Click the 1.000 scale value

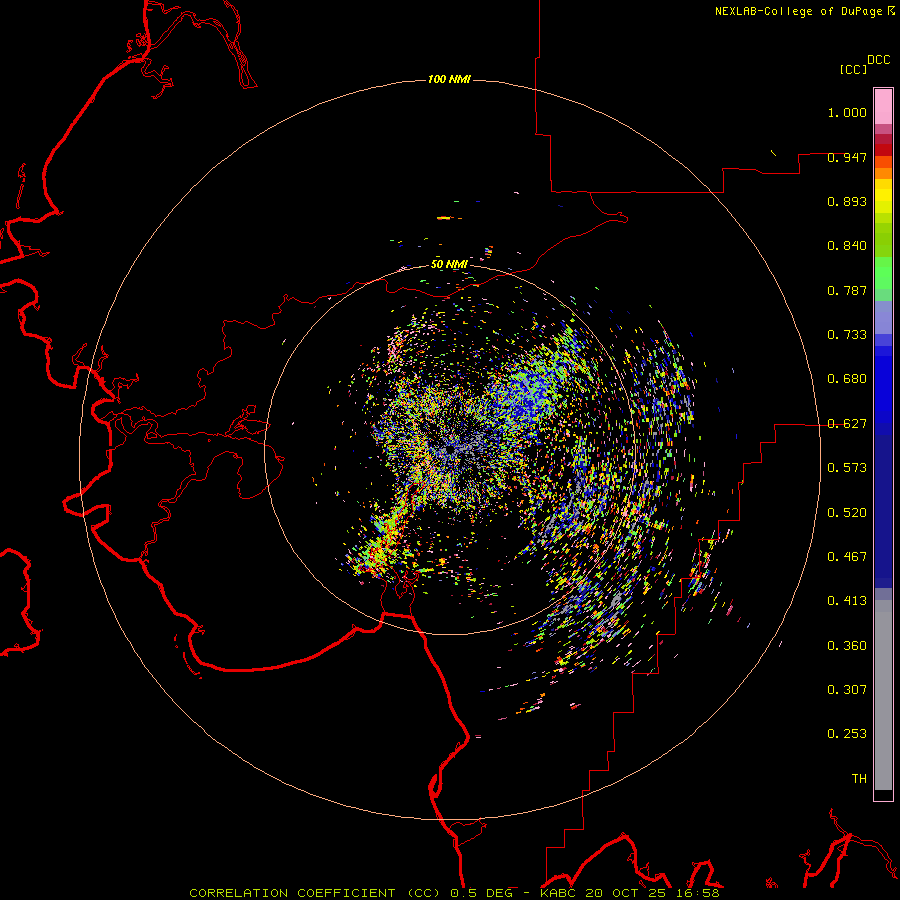click(x=847, y=112)
